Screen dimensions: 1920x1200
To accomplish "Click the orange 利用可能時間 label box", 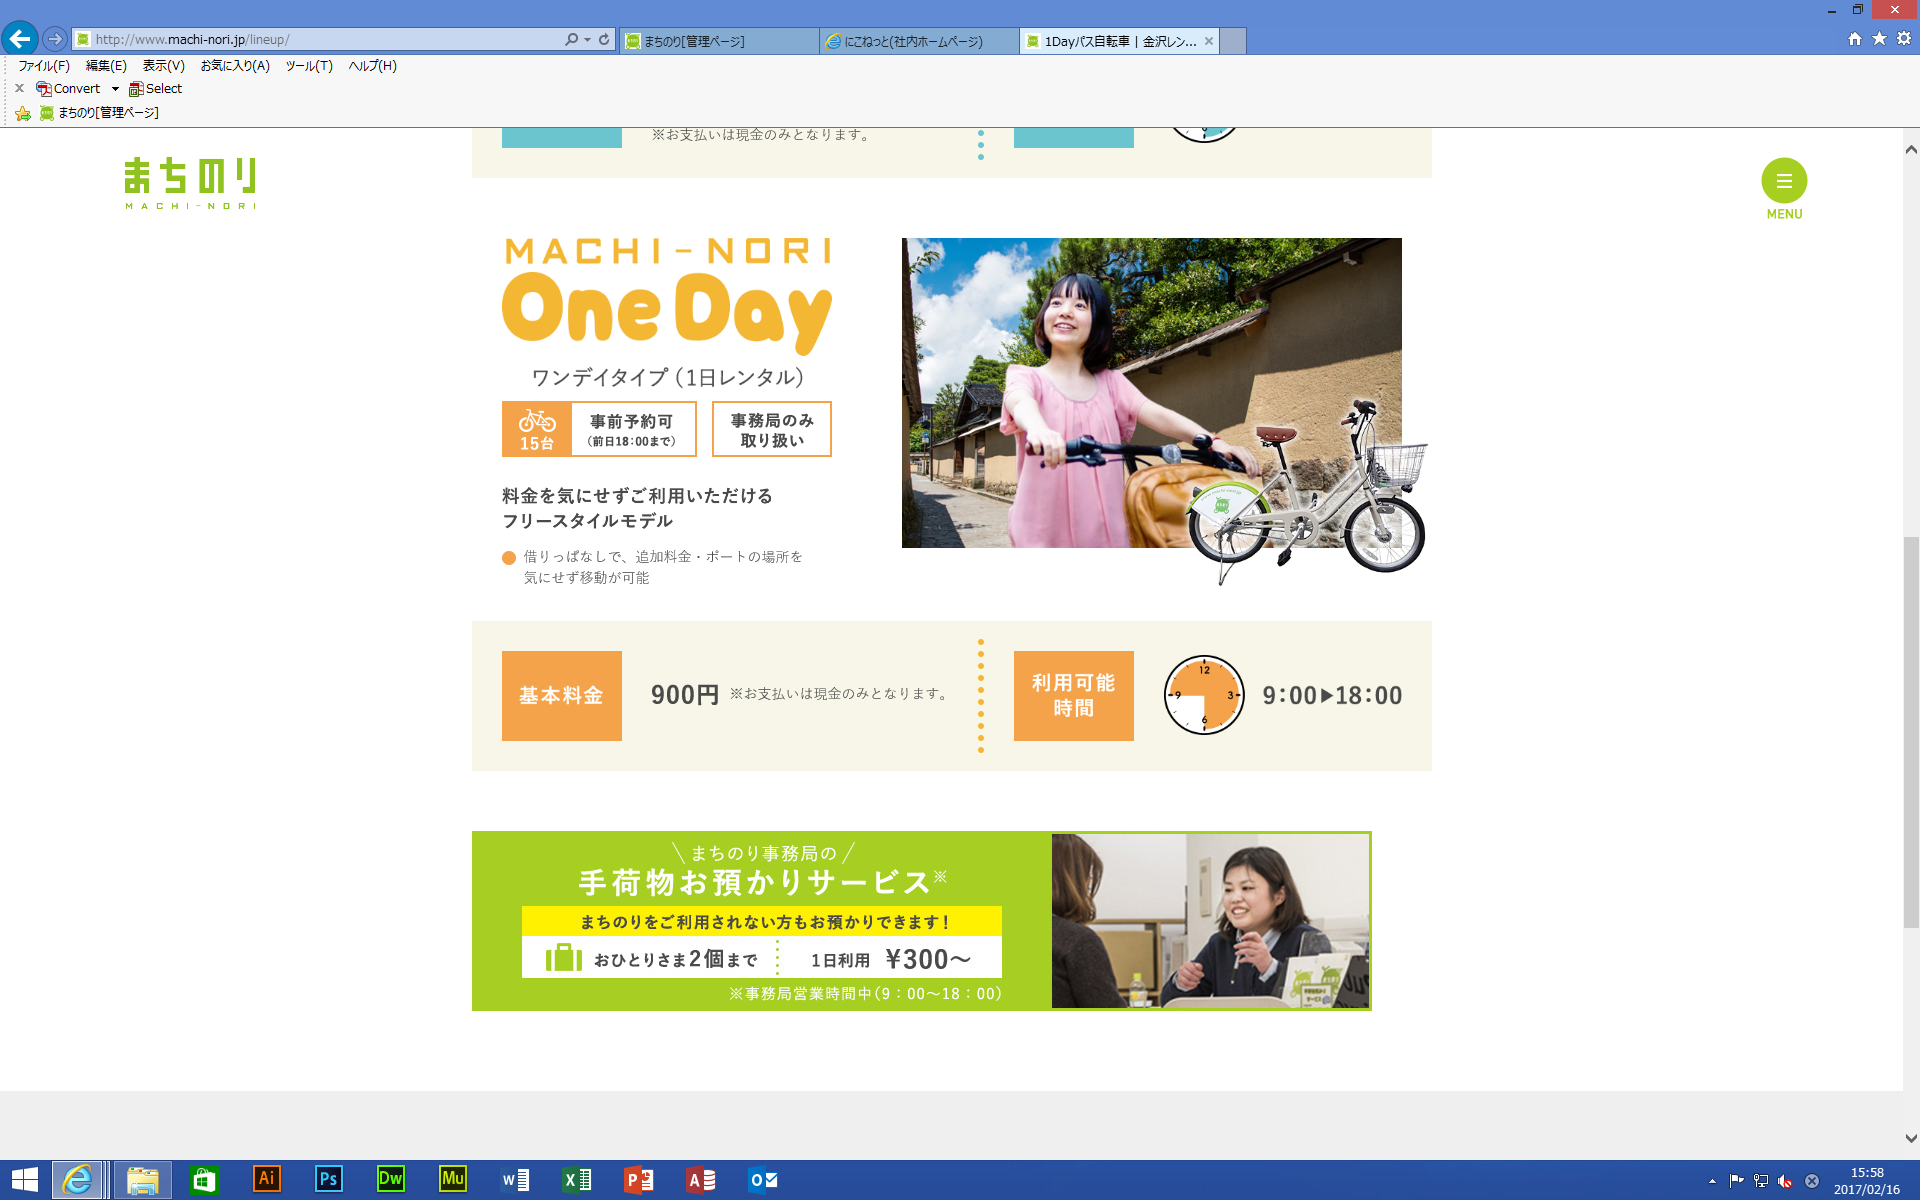I will [x=1073, y=696].
